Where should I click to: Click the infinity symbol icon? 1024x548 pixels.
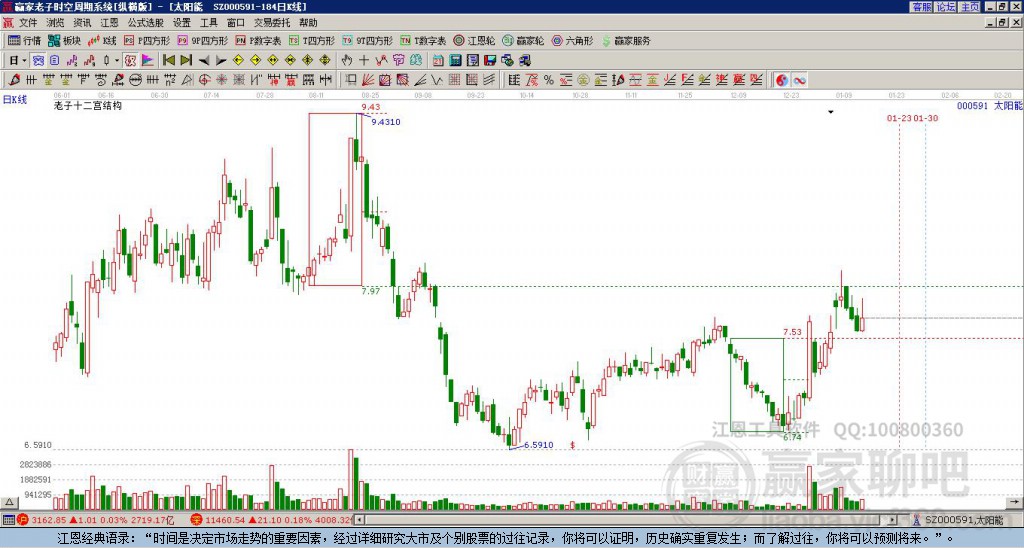799,80
